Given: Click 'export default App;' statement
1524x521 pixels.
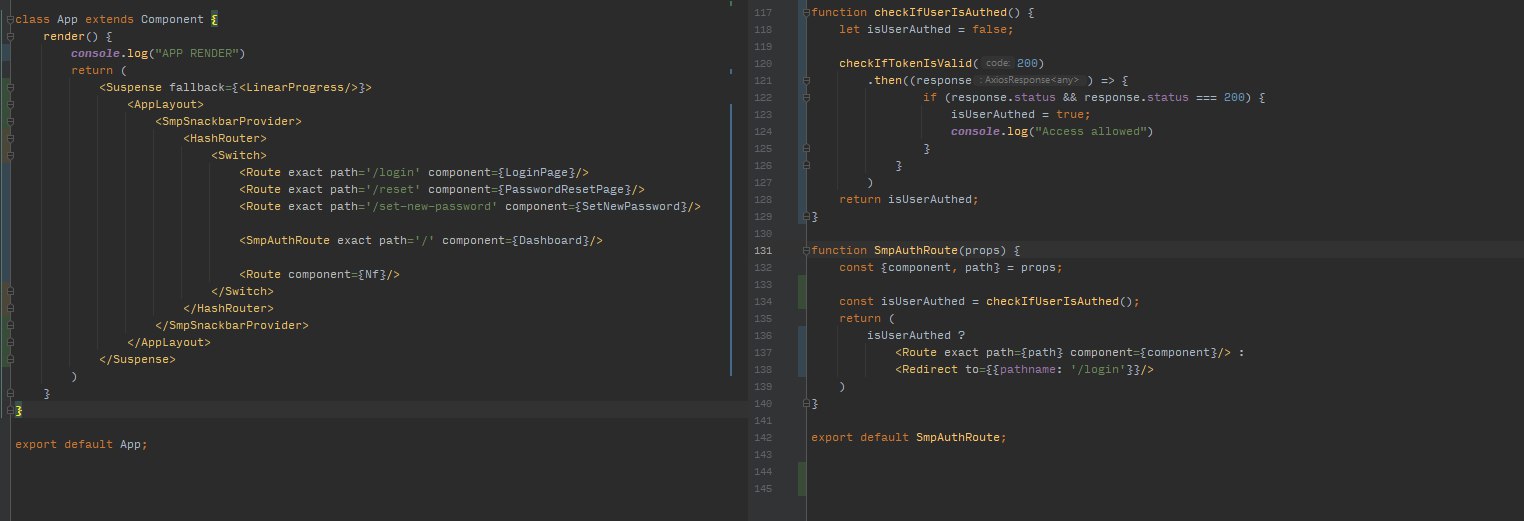Looking at the screenshot, I should 81,444.
